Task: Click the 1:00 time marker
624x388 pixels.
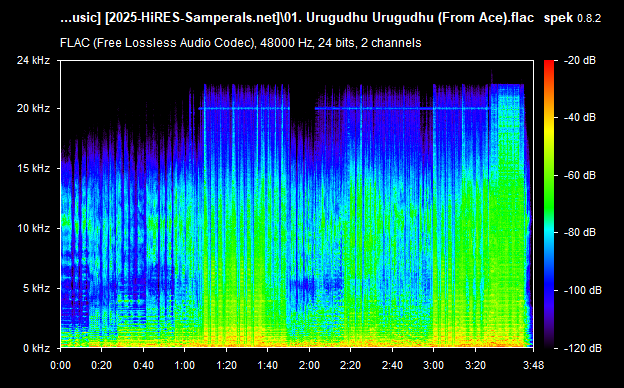Action: coord(185,365)
